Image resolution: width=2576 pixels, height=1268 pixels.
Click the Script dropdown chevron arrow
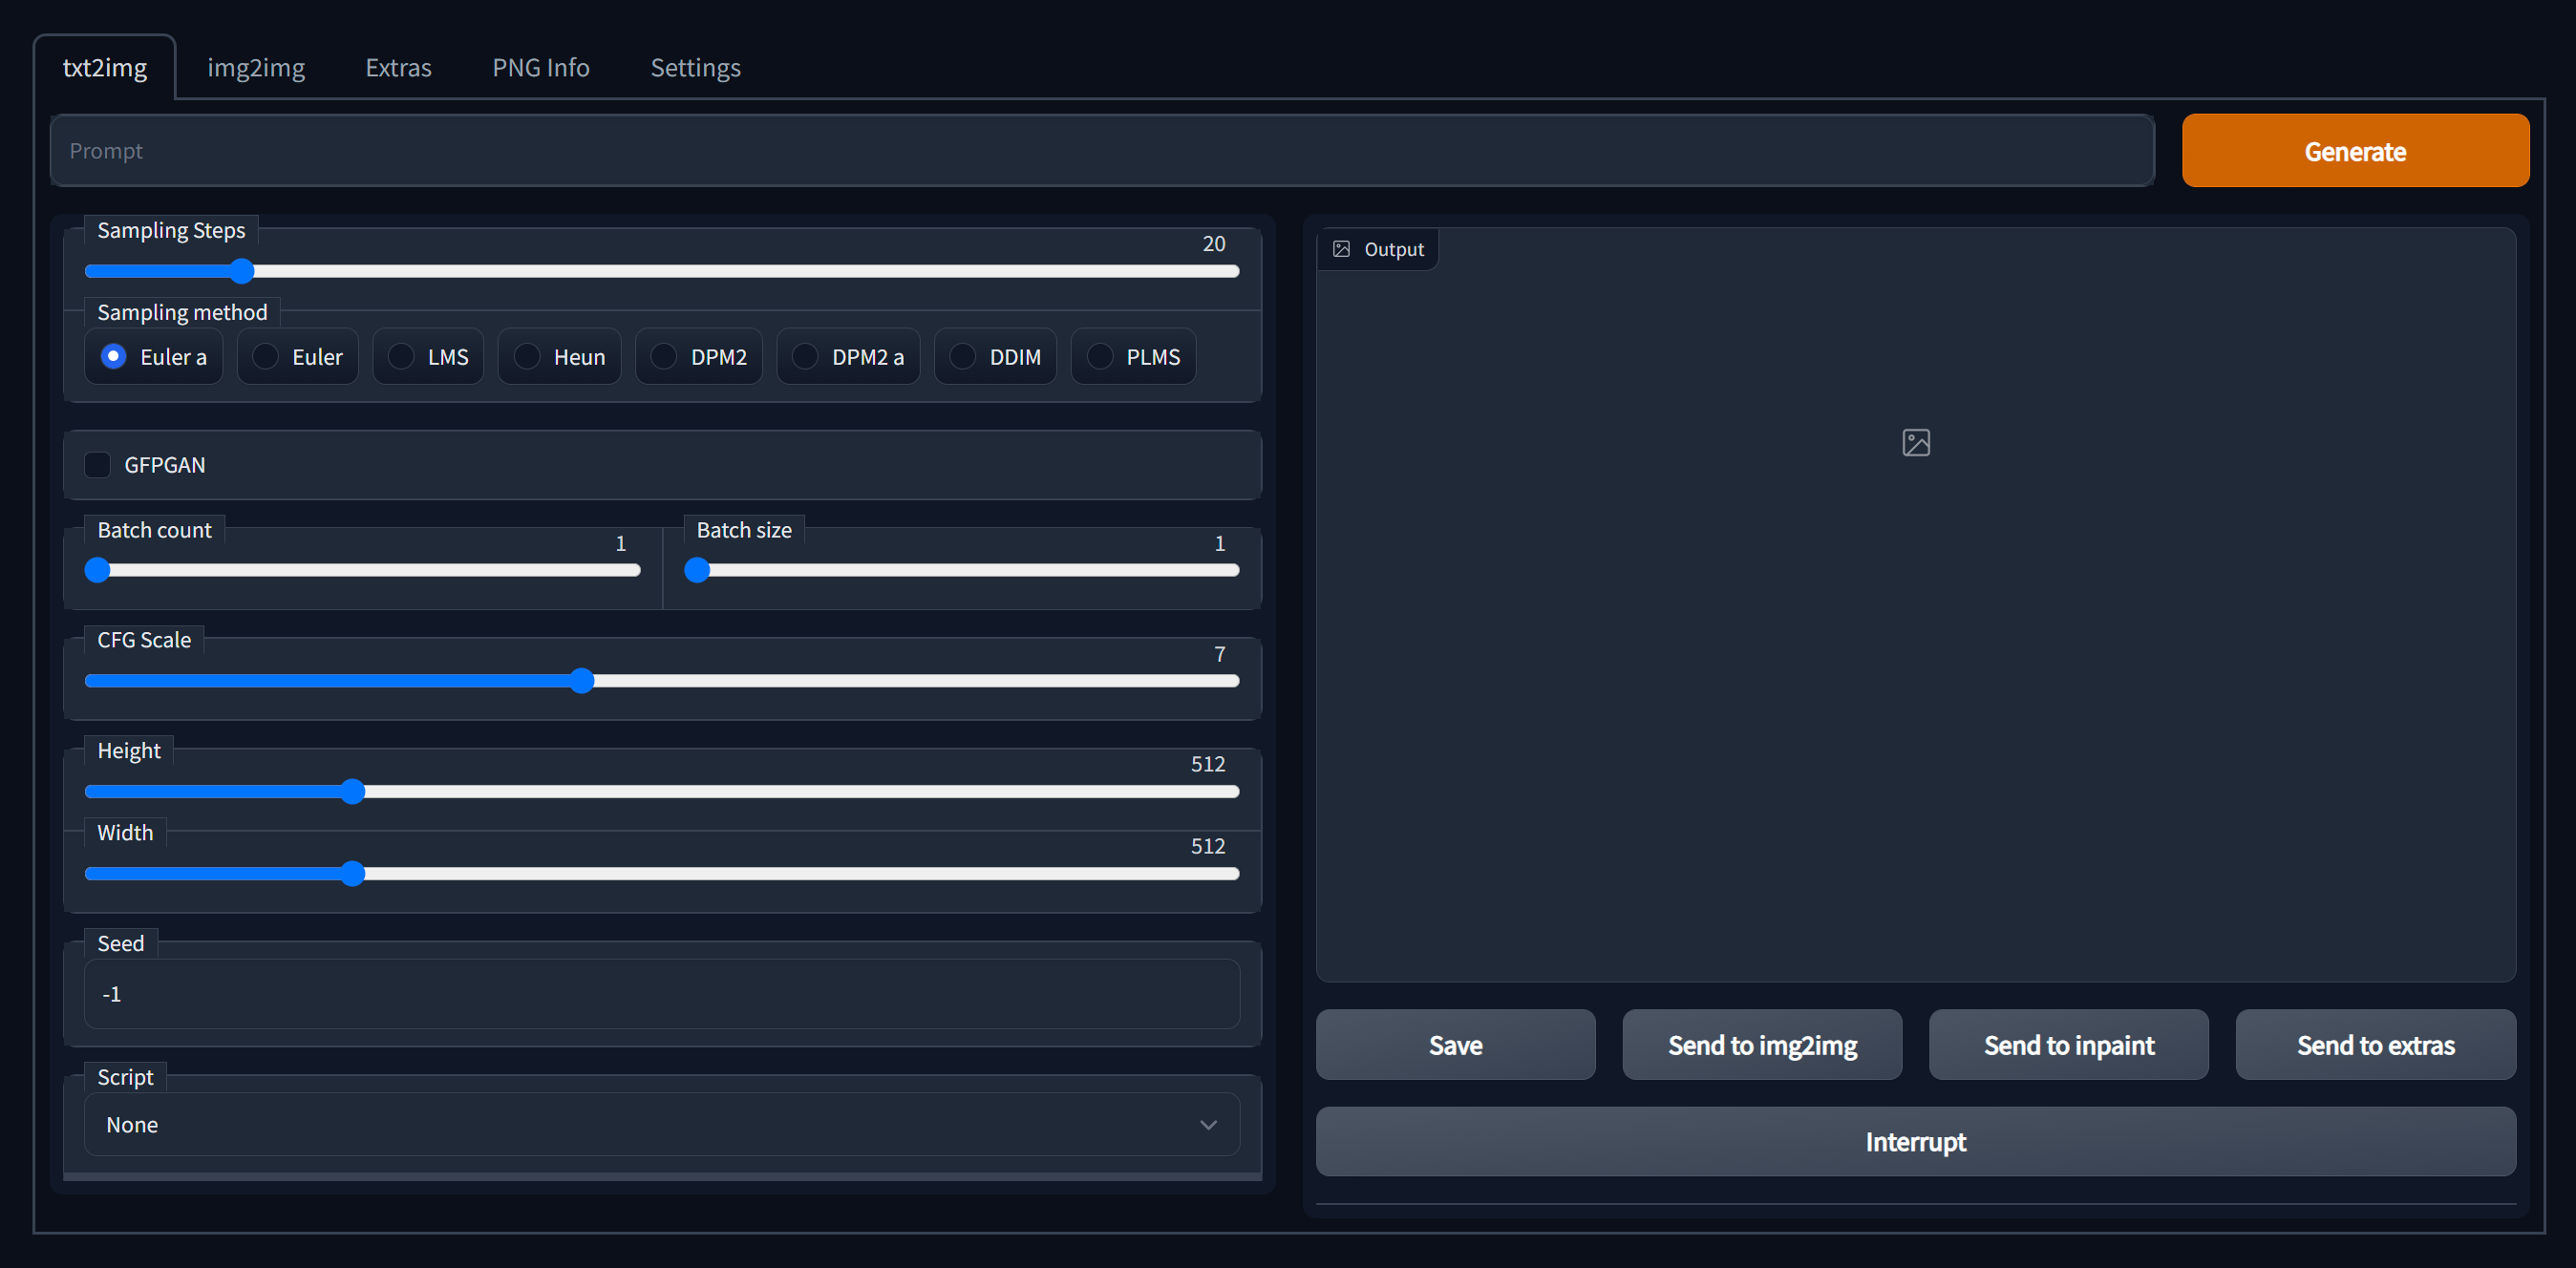click(1208, 1125)
